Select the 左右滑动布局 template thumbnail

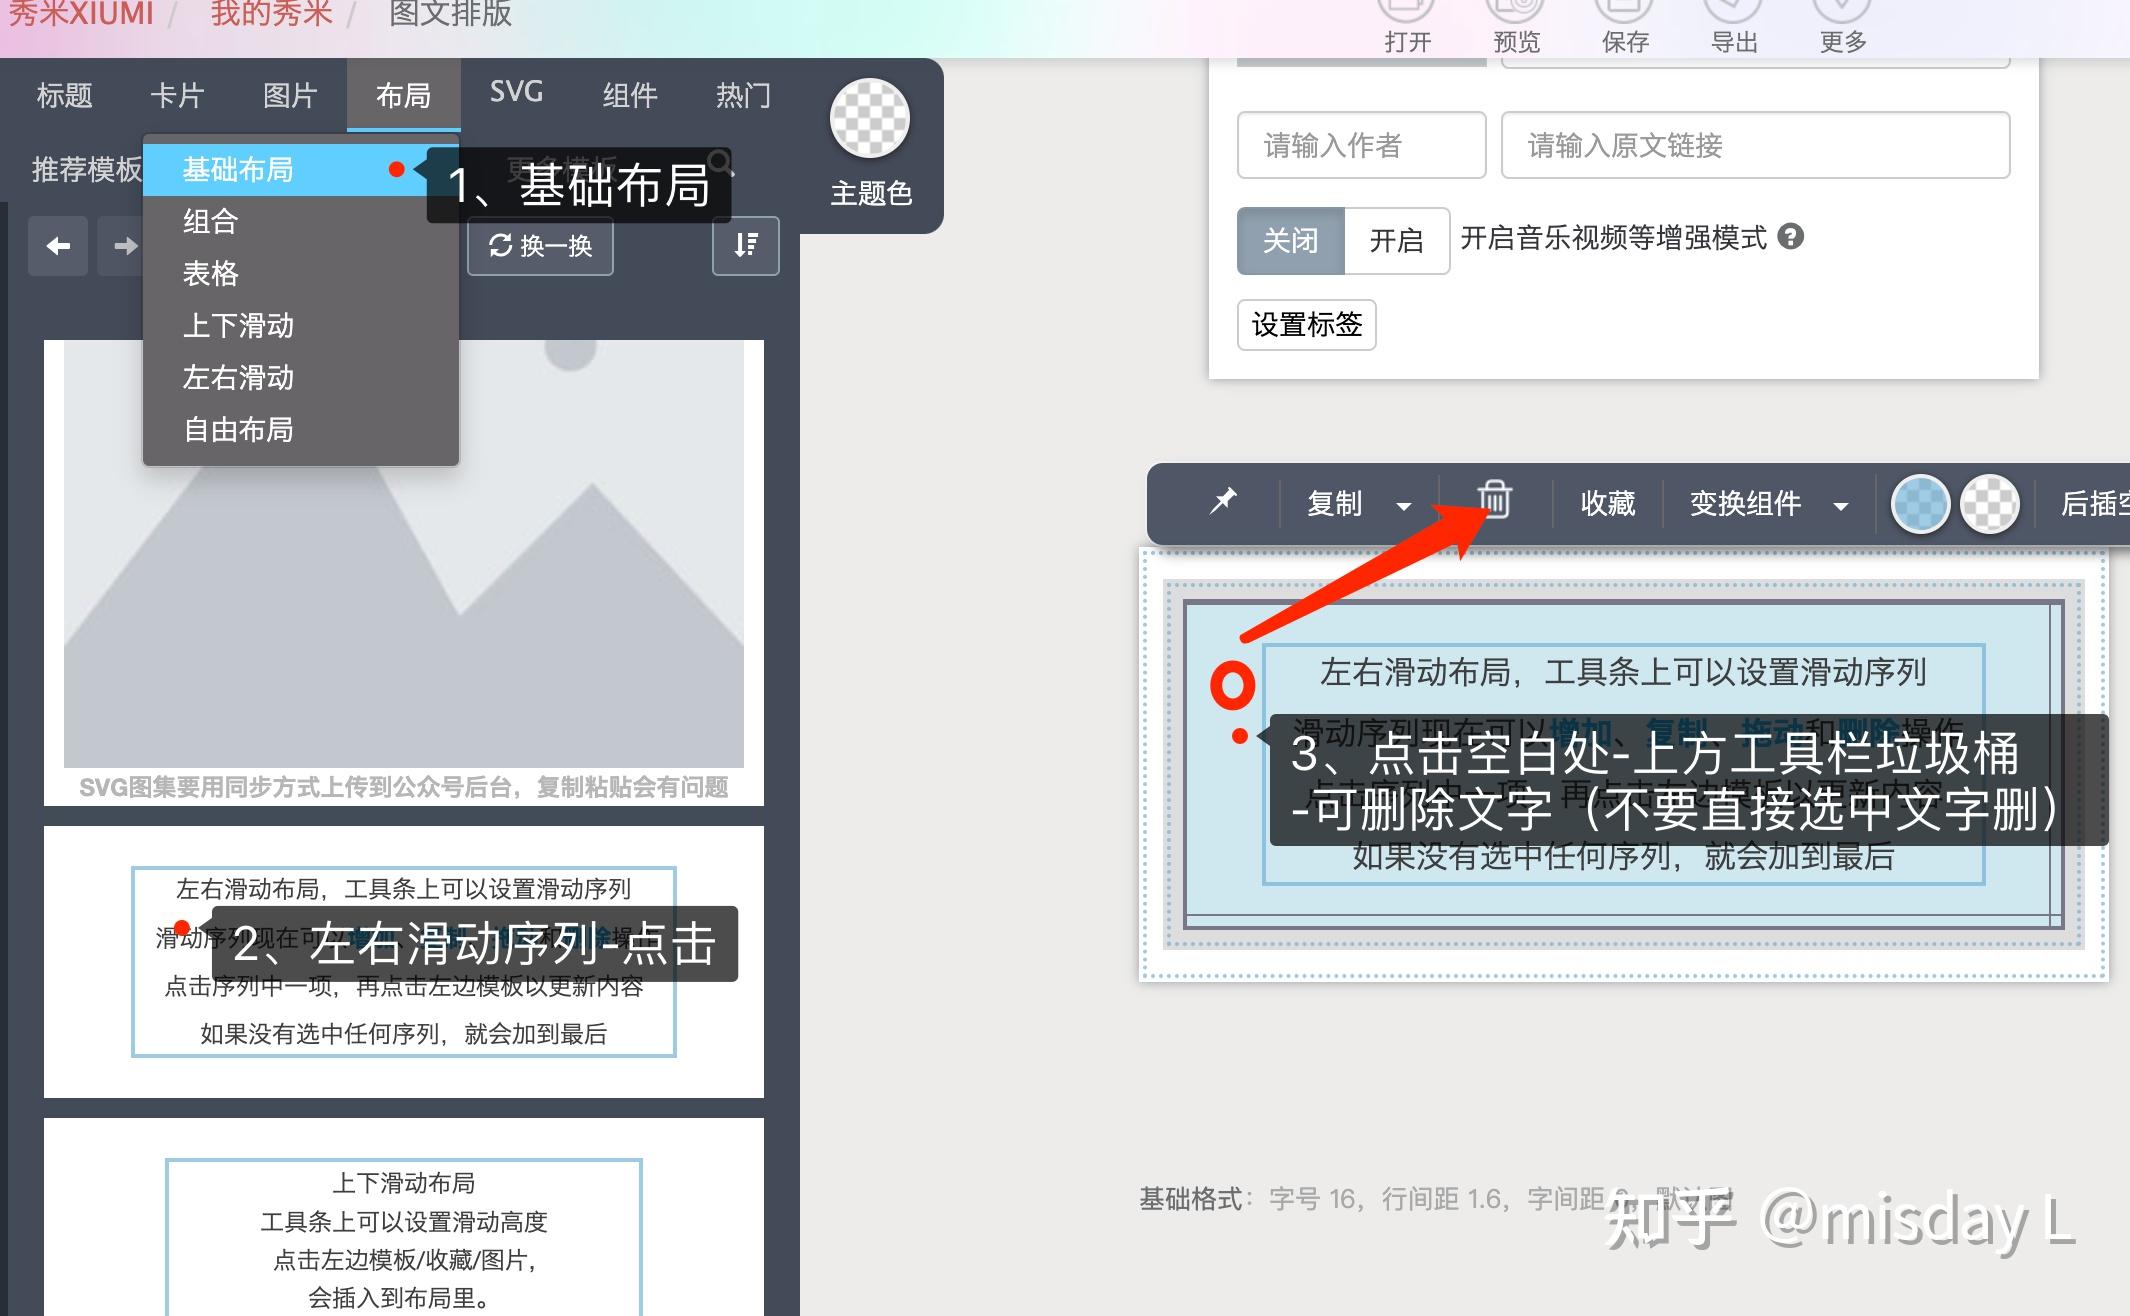[x=404, y=962]
